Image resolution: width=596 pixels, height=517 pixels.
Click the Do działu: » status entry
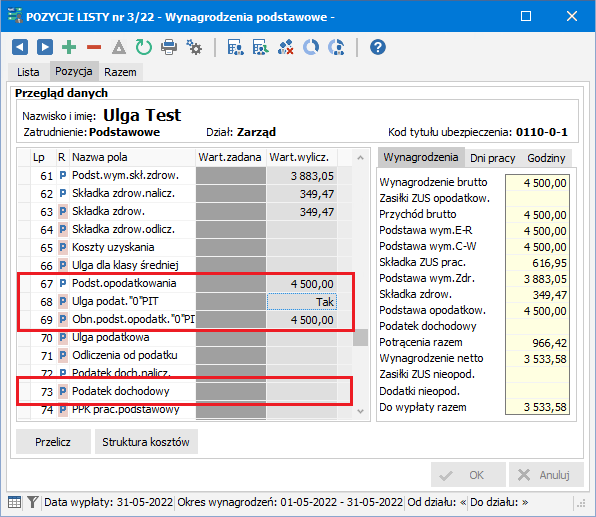(x=499, y=502)
